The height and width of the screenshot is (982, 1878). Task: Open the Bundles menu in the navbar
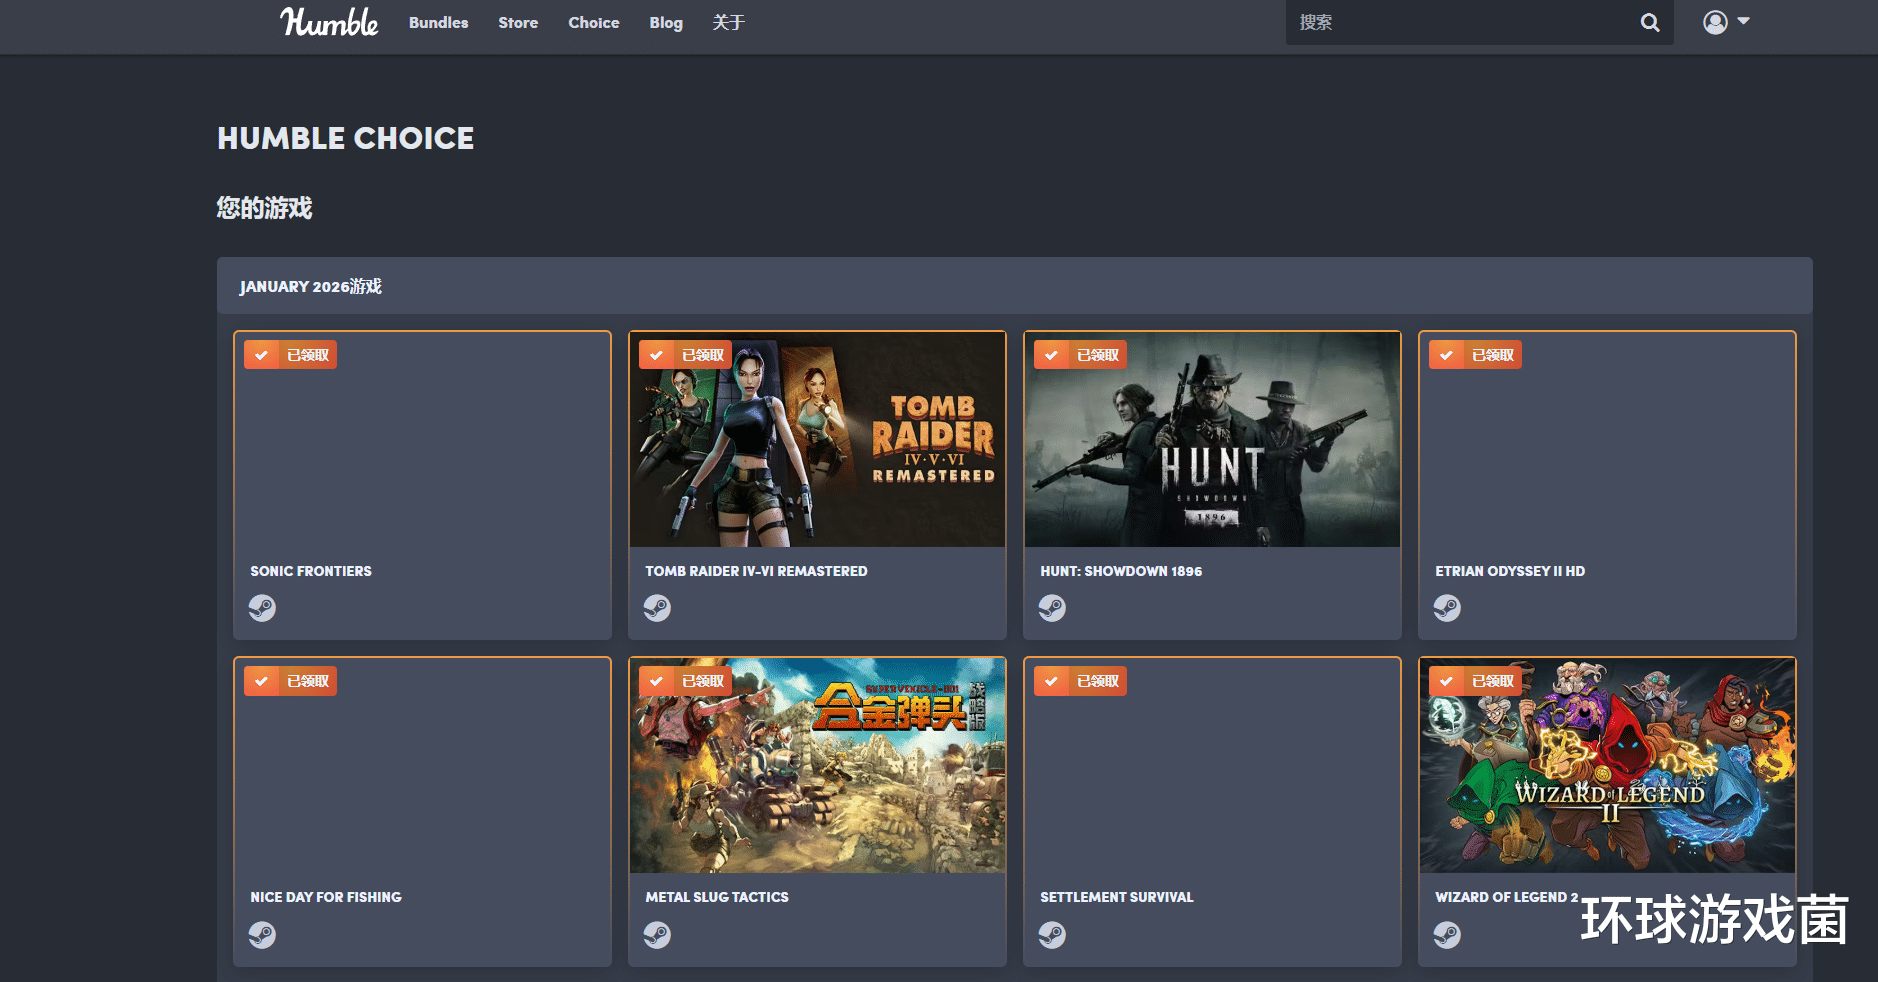[438, 22]
